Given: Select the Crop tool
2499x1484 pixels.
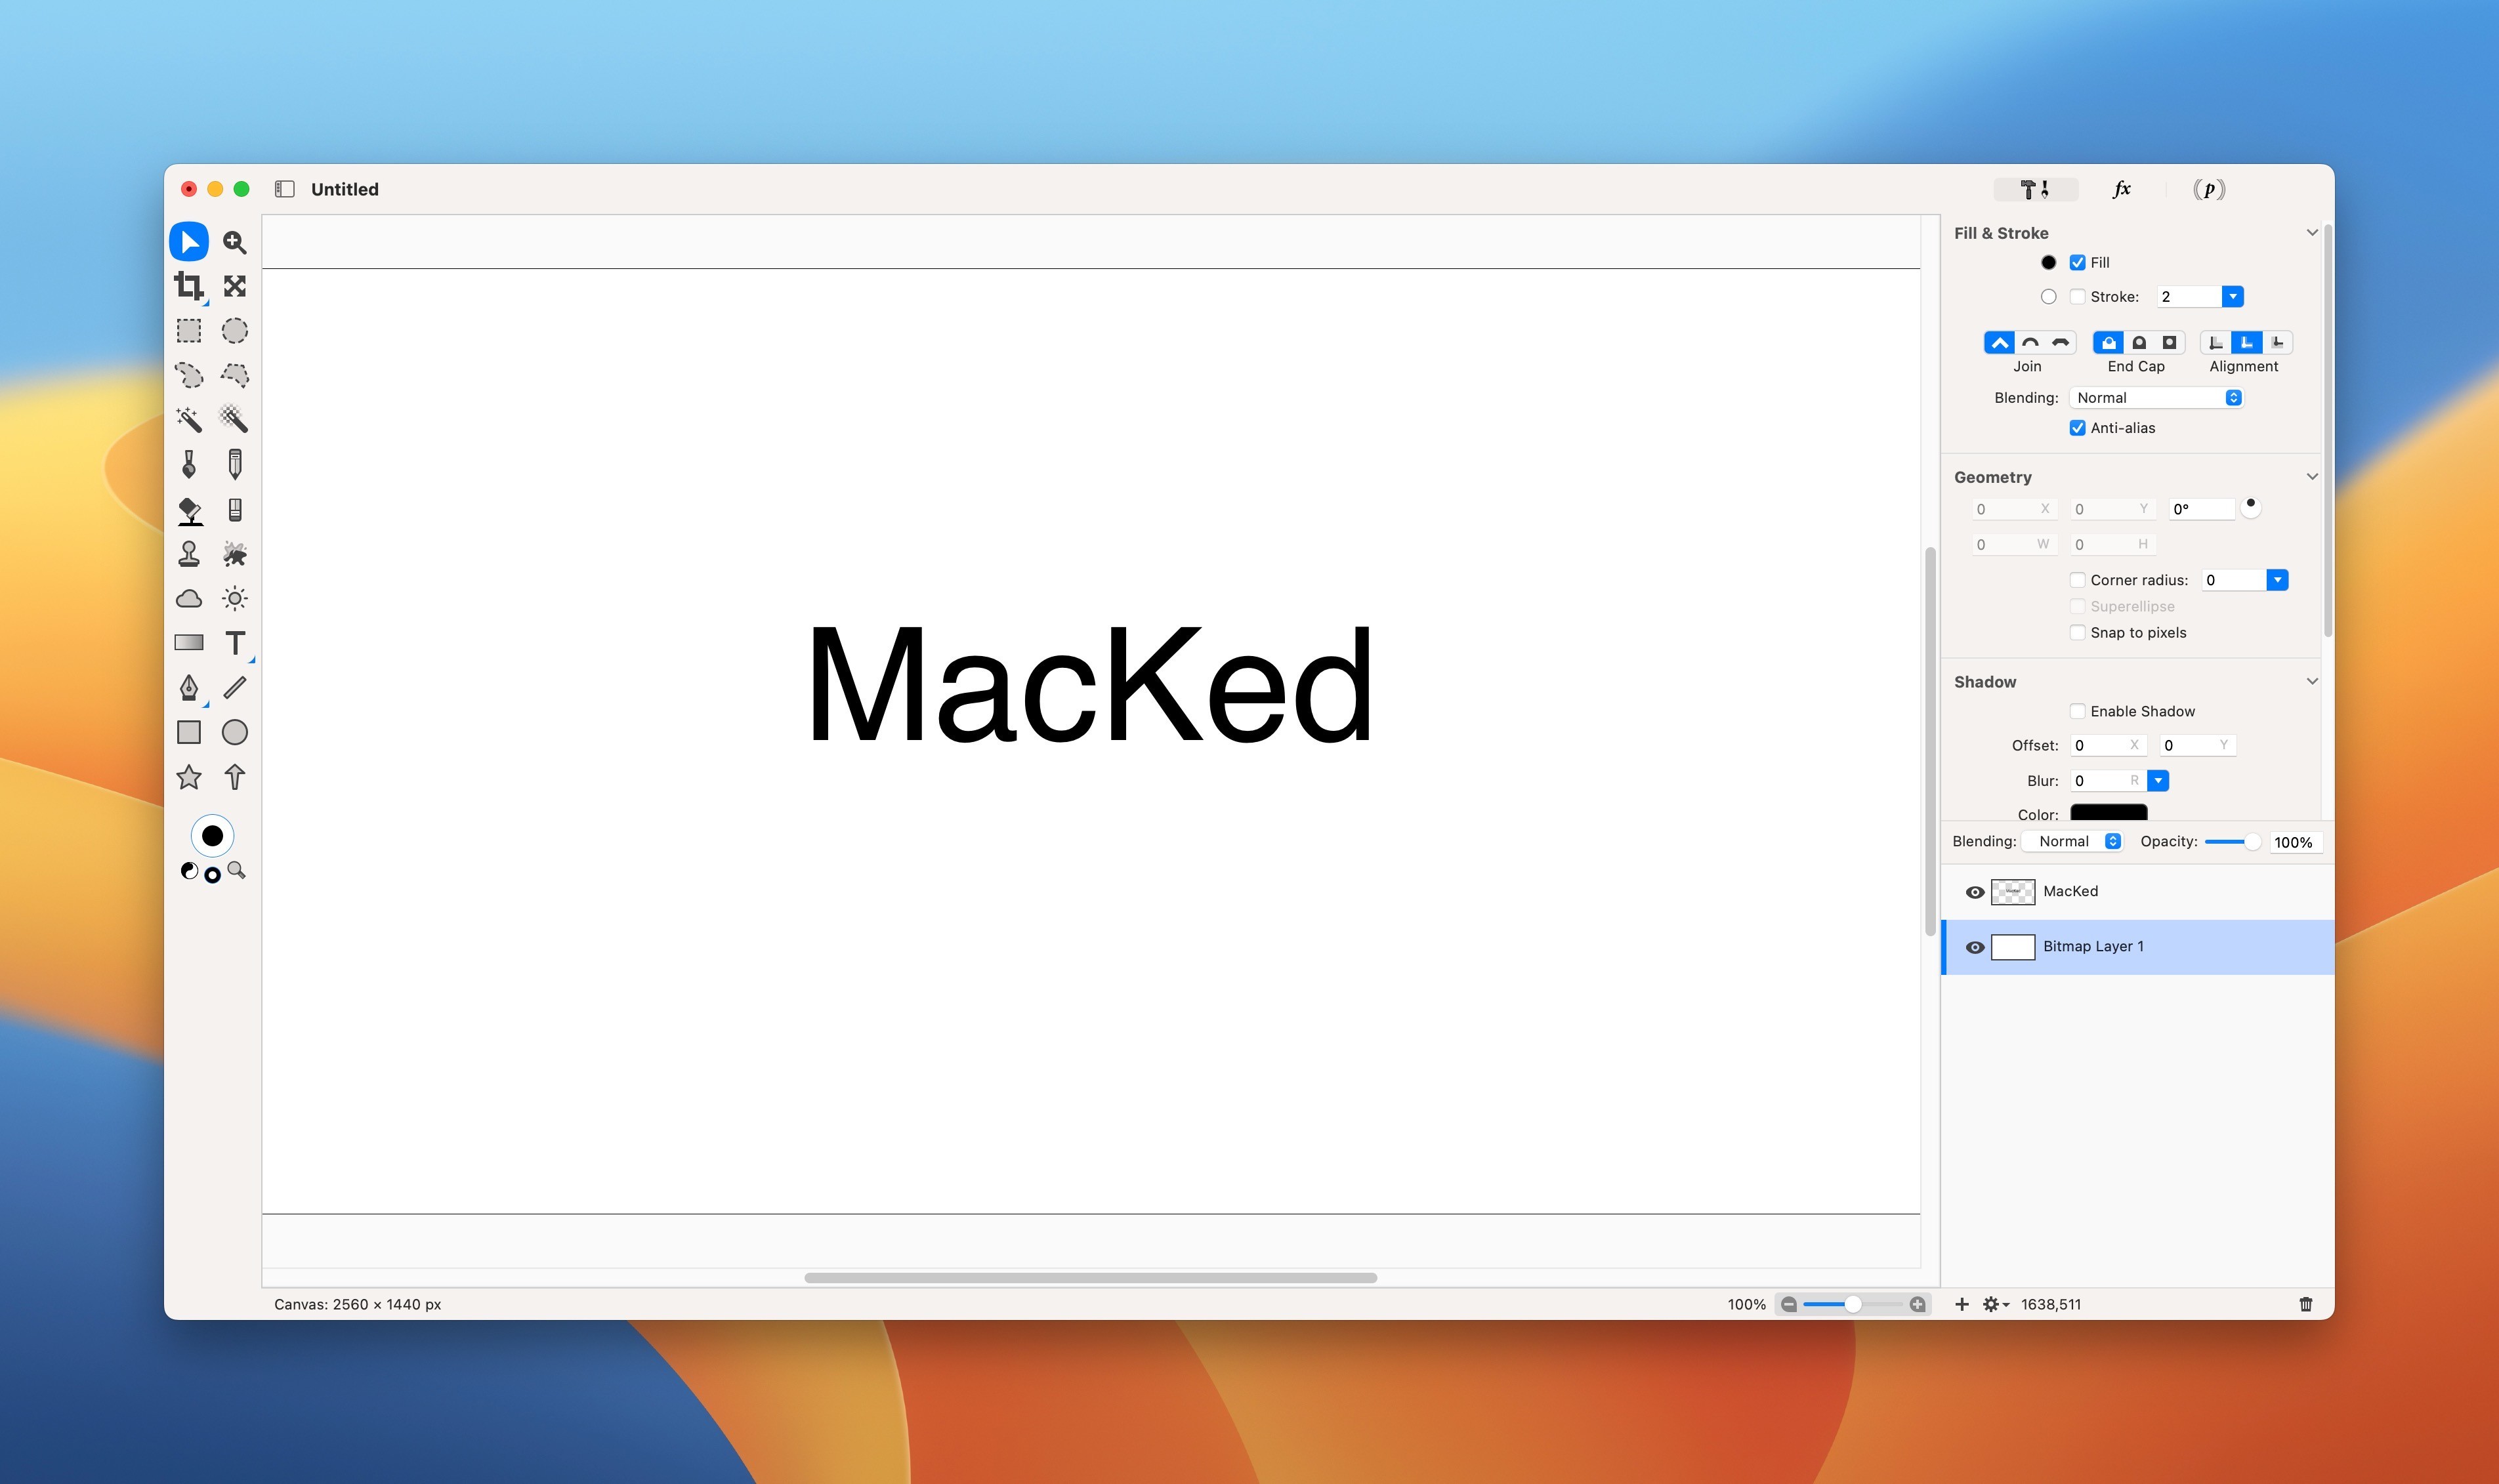Looking at the screenshot, I should coord(188,286).
